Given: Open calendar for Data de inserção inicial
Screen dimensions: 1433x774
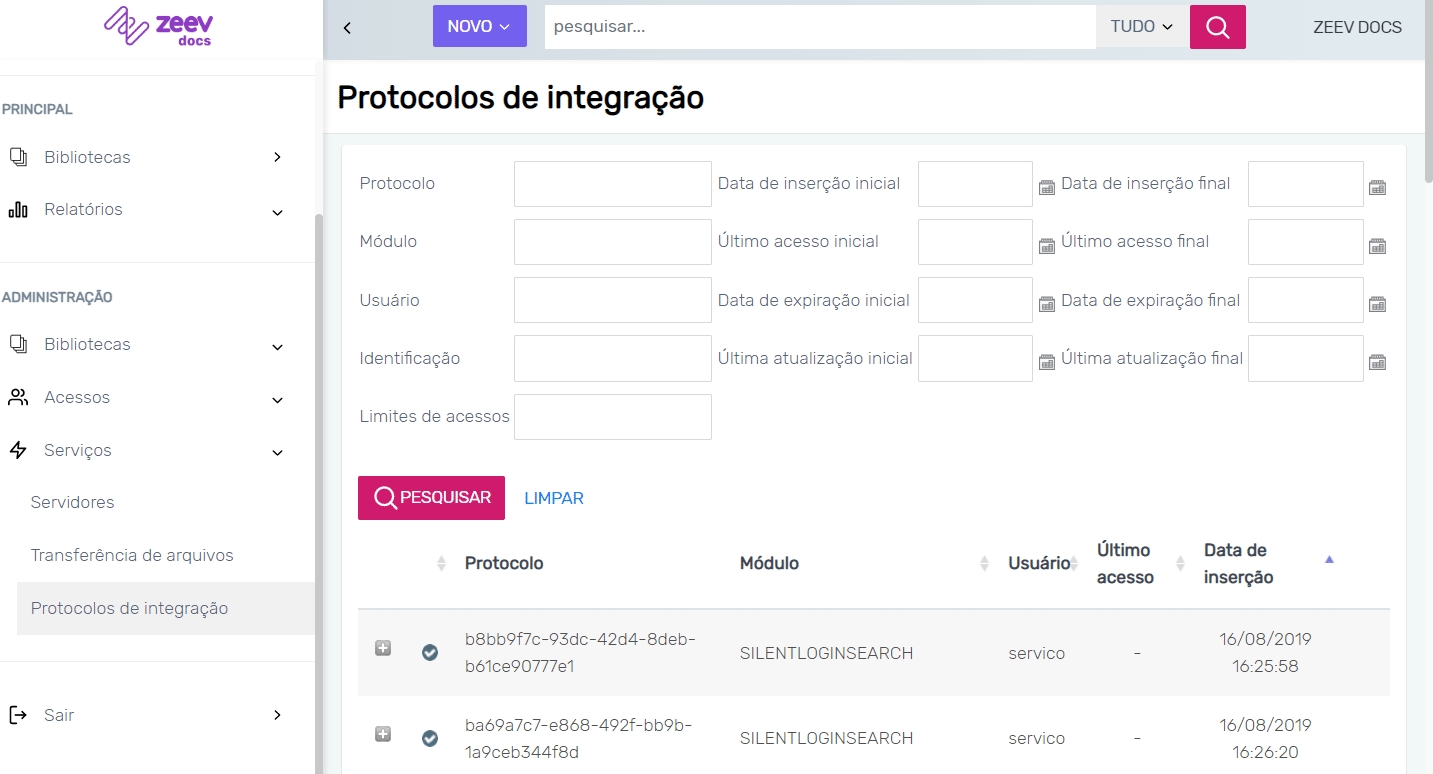Looking at the screenshot, I should (1047, 187).
